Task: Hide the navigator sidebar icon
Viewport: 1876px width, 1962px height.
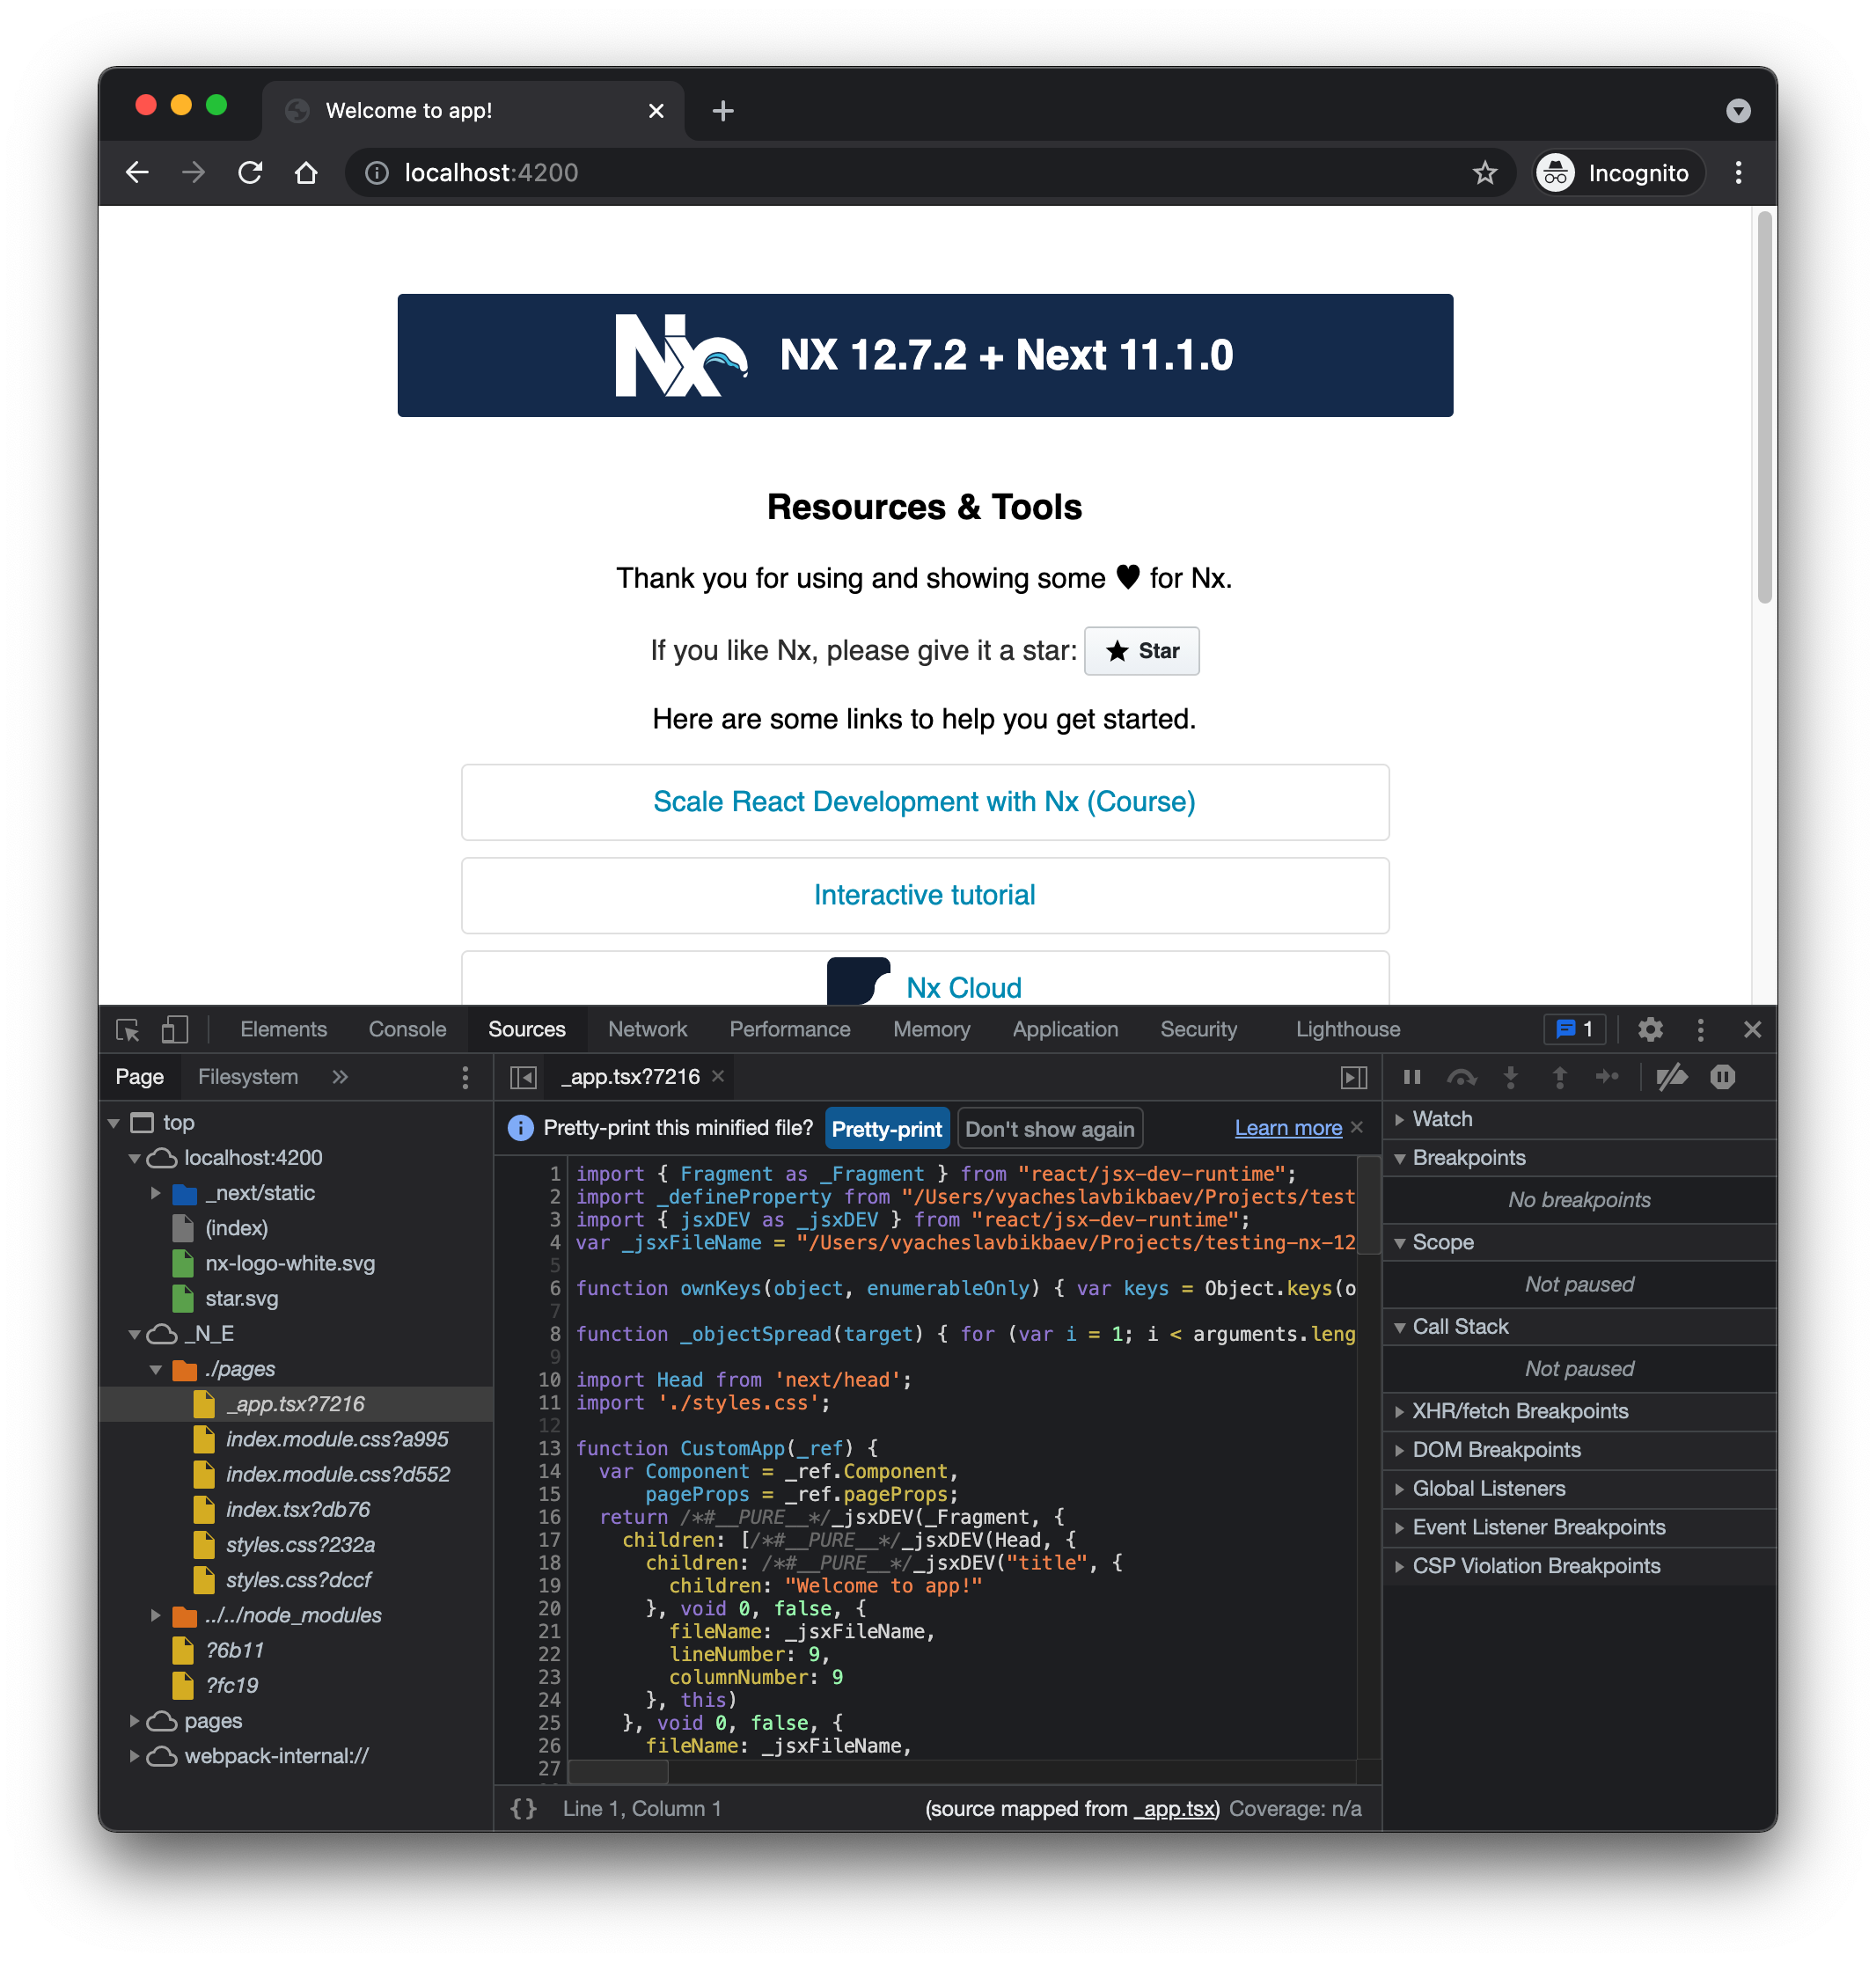Action: (x=523, y=1077)
